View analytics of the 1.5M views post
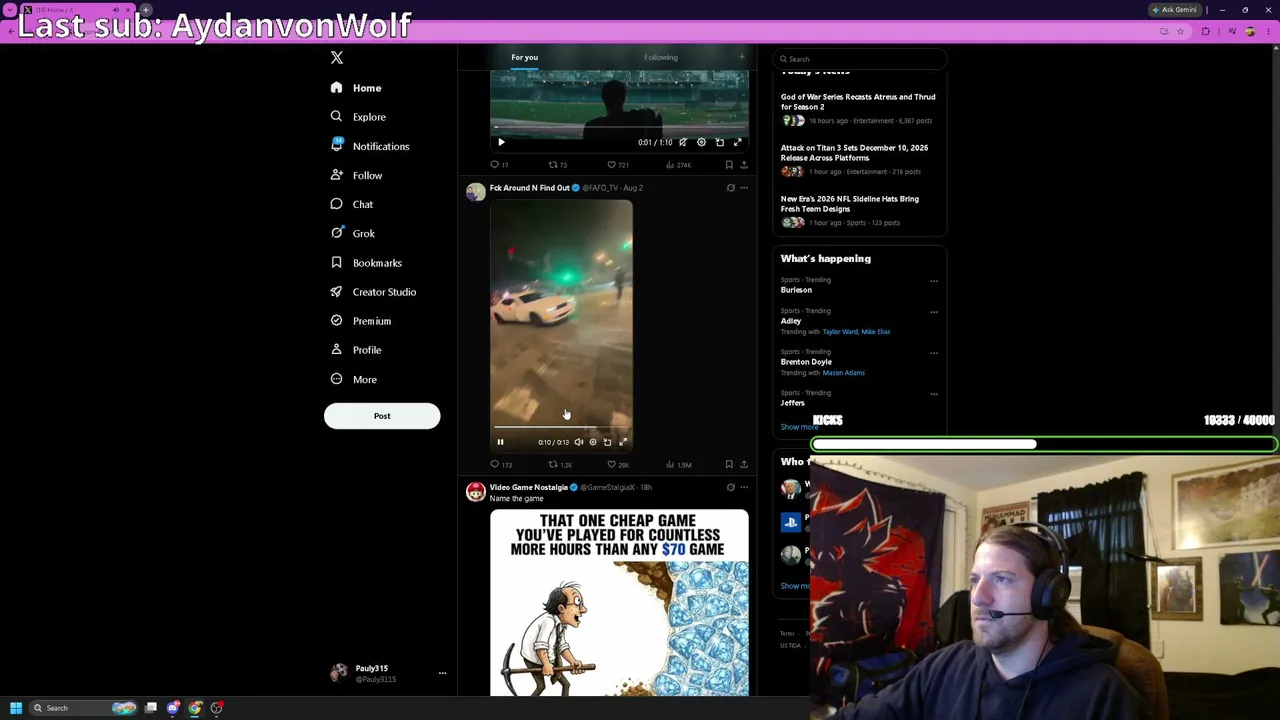The image size is (1280, 720). [x=679, y=465]
